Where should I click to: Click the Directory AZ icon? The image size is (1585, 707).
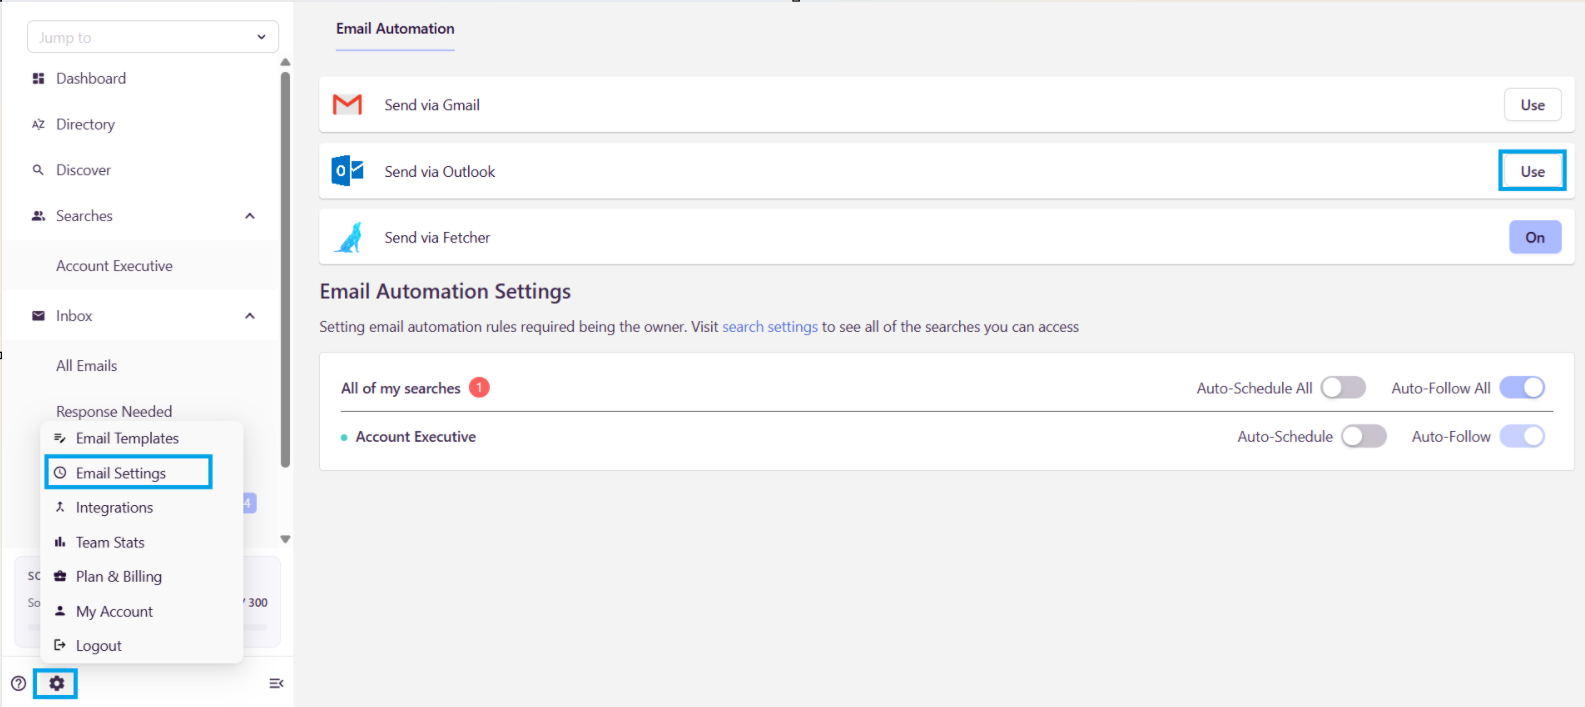pos(38,124)
